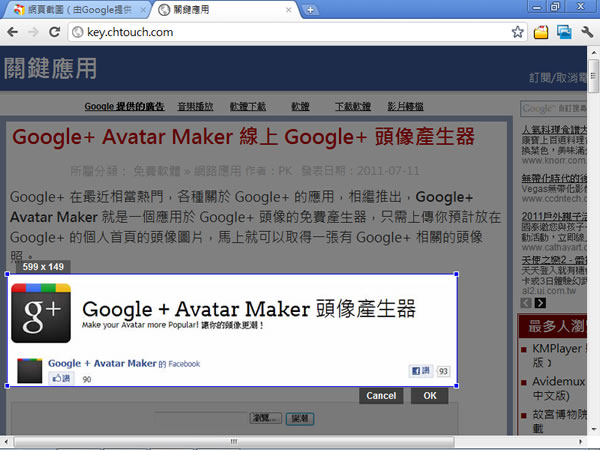The image size is (600, 450).
Task: Close the 關鍵應用 tab
Action: pyautogui.click(x=289, y=10)
